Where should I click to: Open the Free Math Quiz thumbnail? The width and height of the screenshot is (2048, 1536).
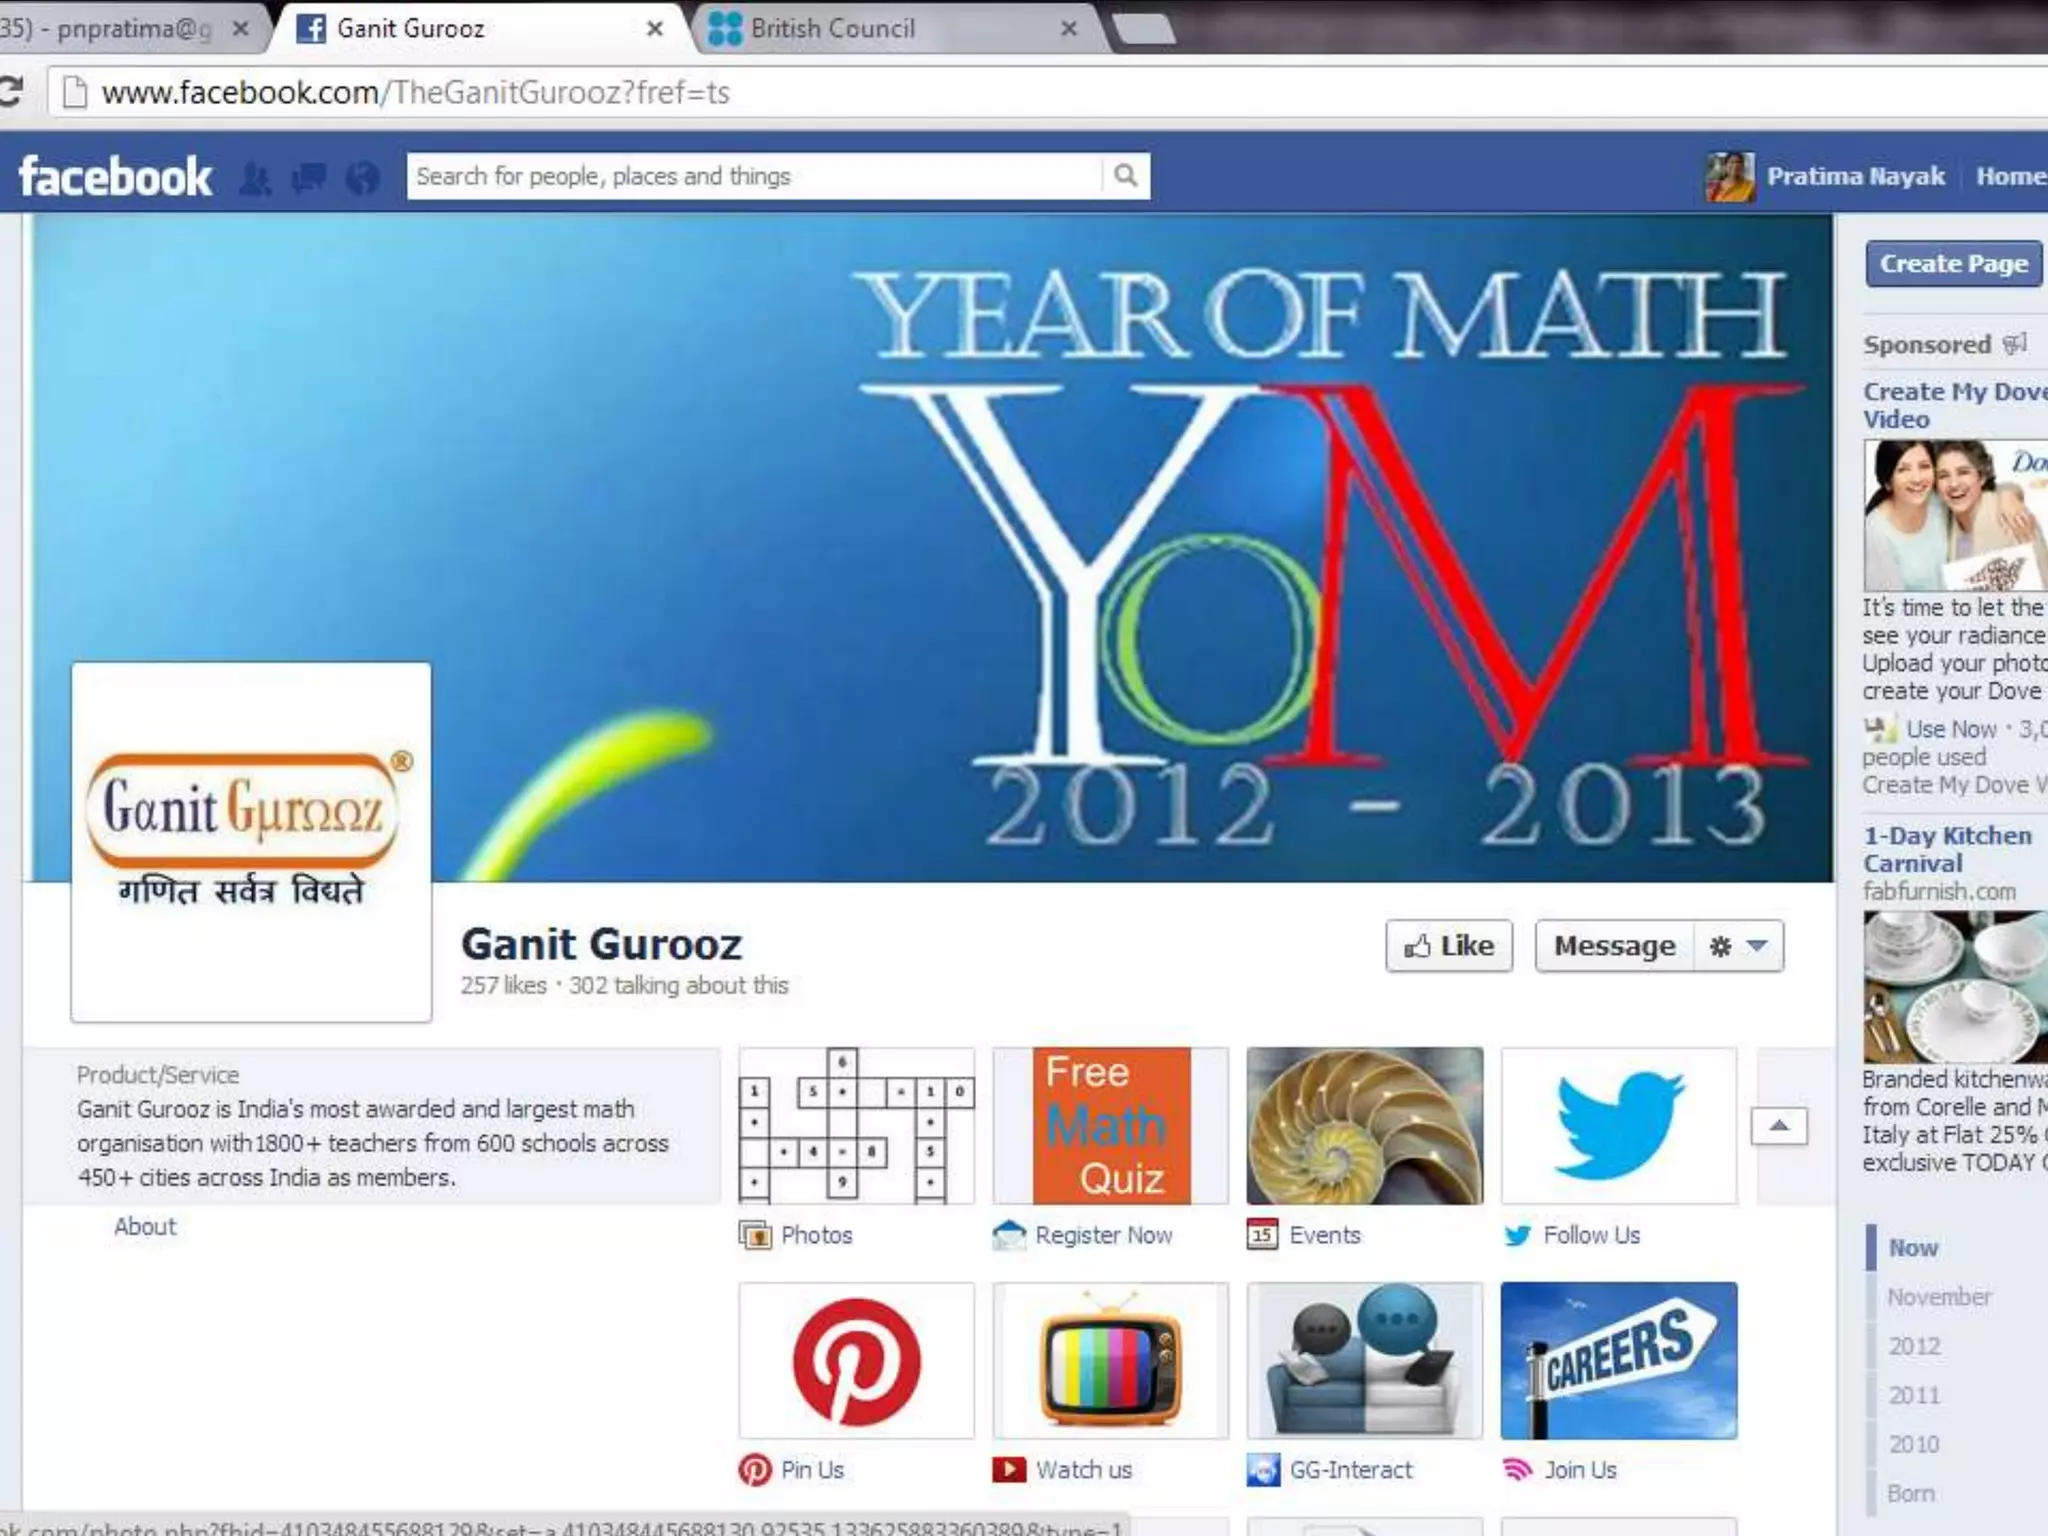[x=1110, y=1126]
